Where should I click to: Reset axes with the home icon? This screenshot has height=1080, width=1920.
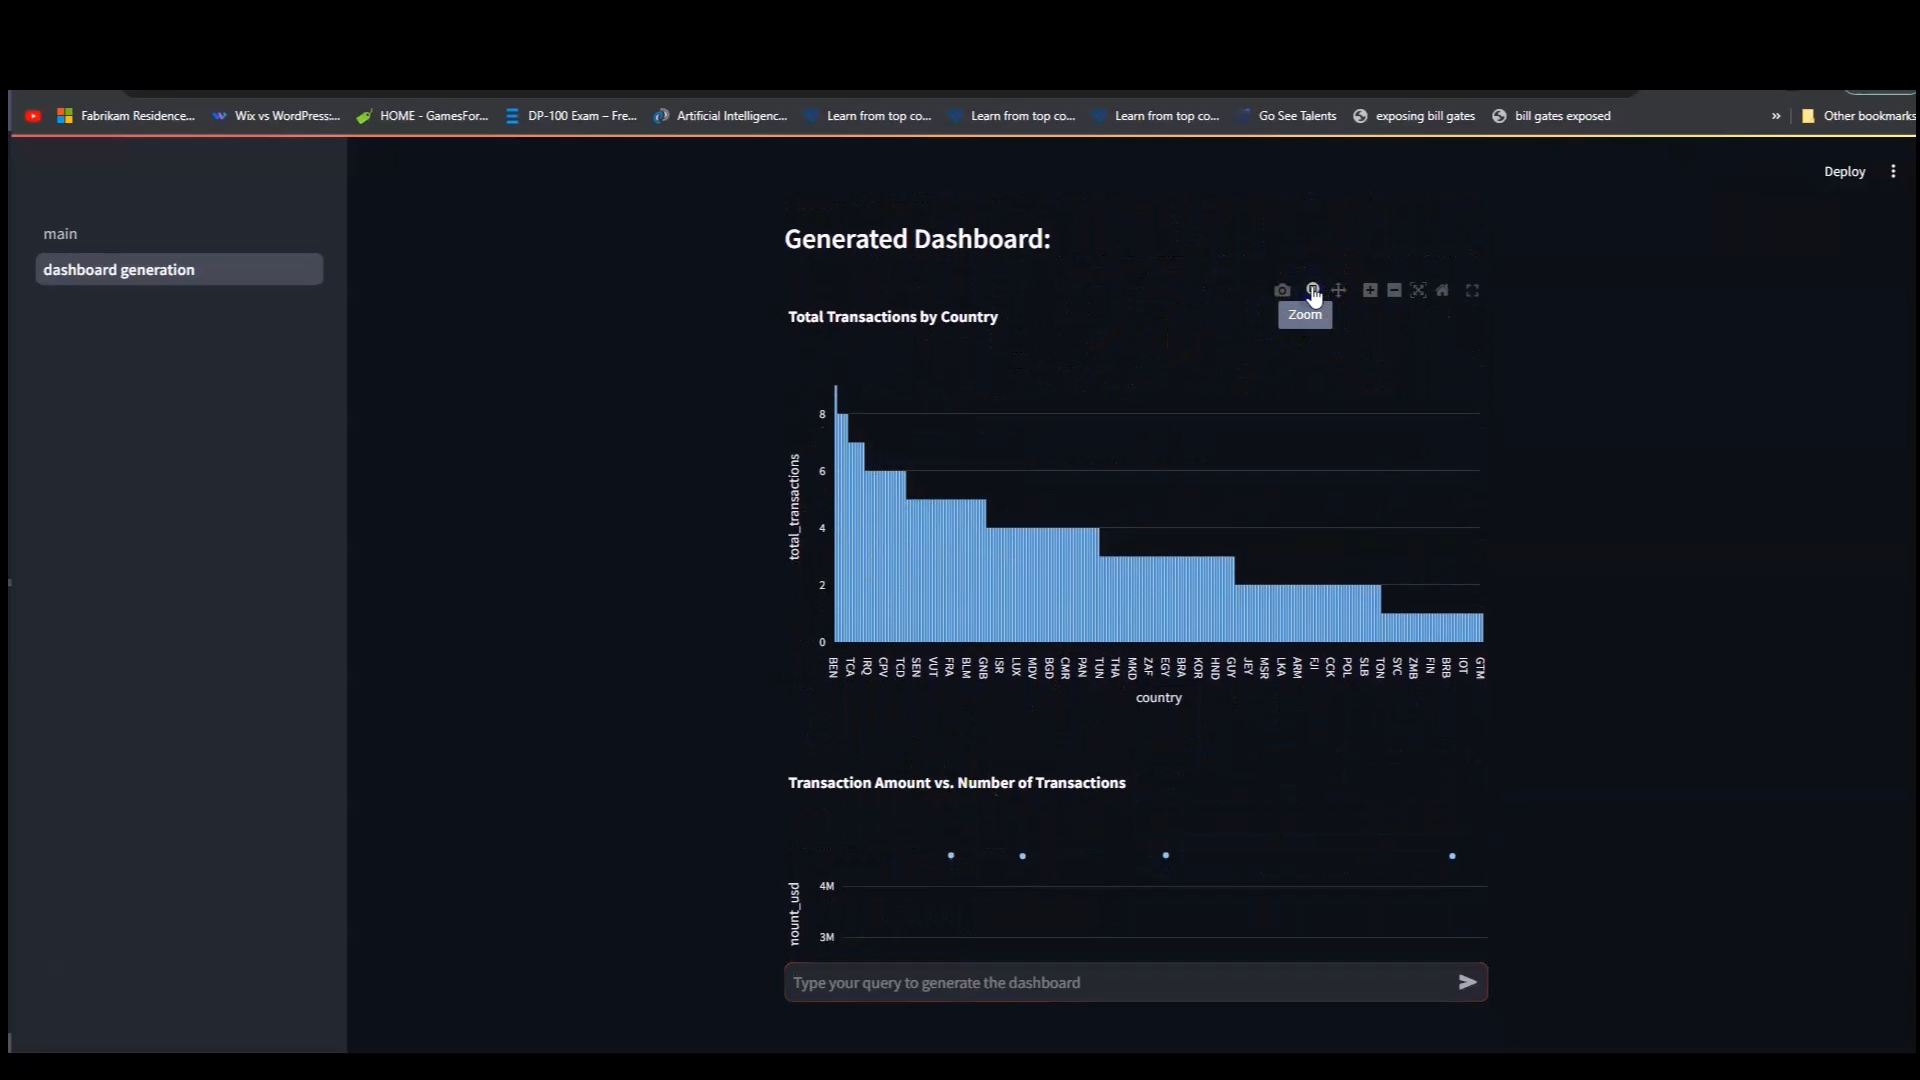coord(1442,290)
